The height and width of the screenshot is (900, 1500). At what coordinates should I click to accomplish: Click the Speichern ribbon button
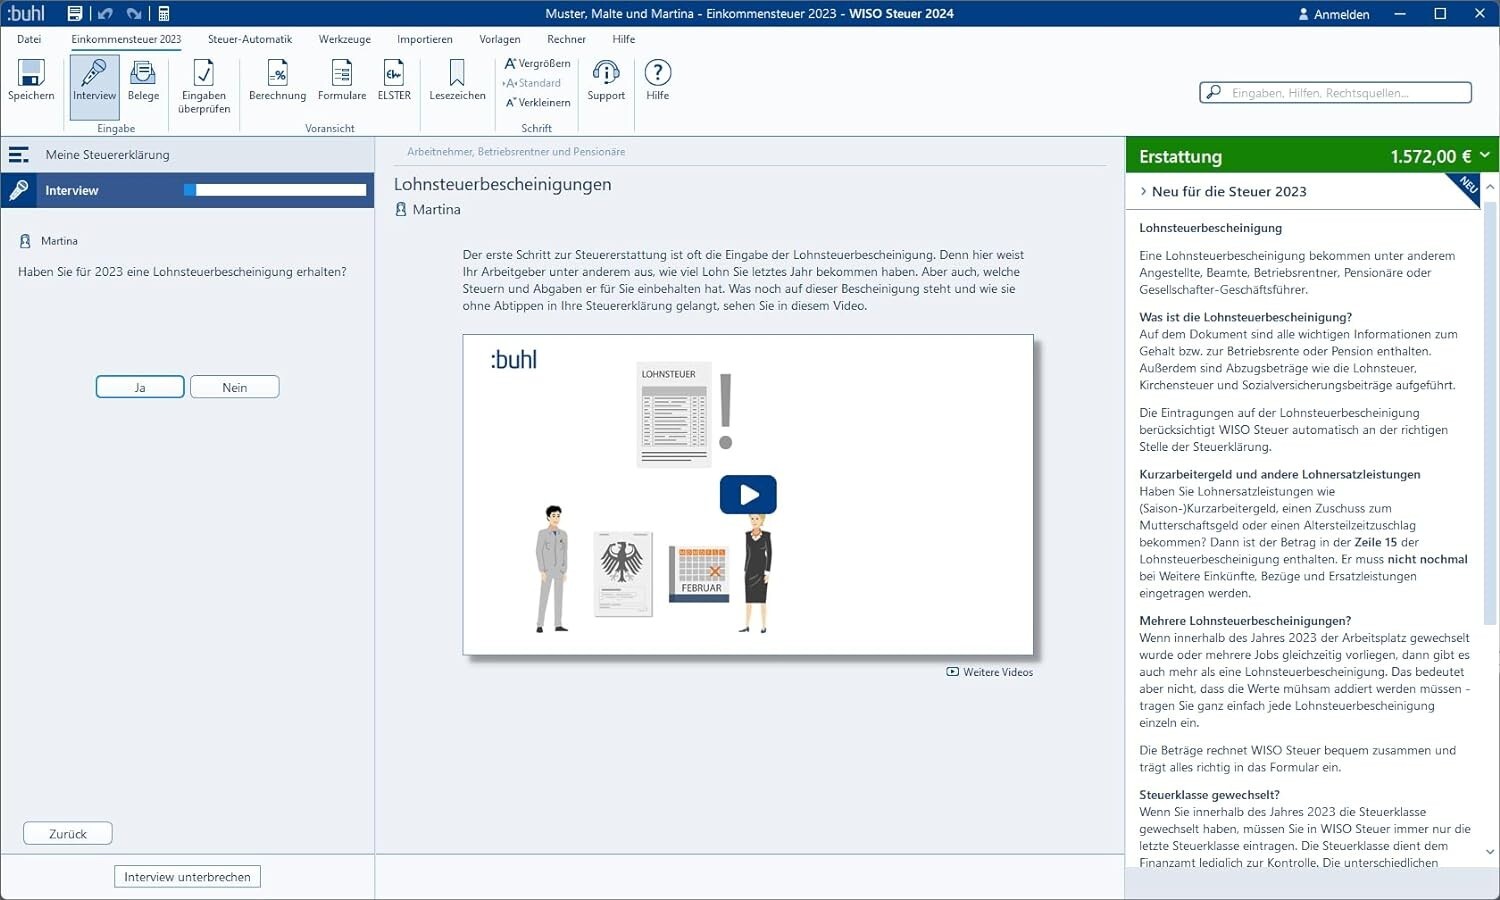click(x=31, y=80)
